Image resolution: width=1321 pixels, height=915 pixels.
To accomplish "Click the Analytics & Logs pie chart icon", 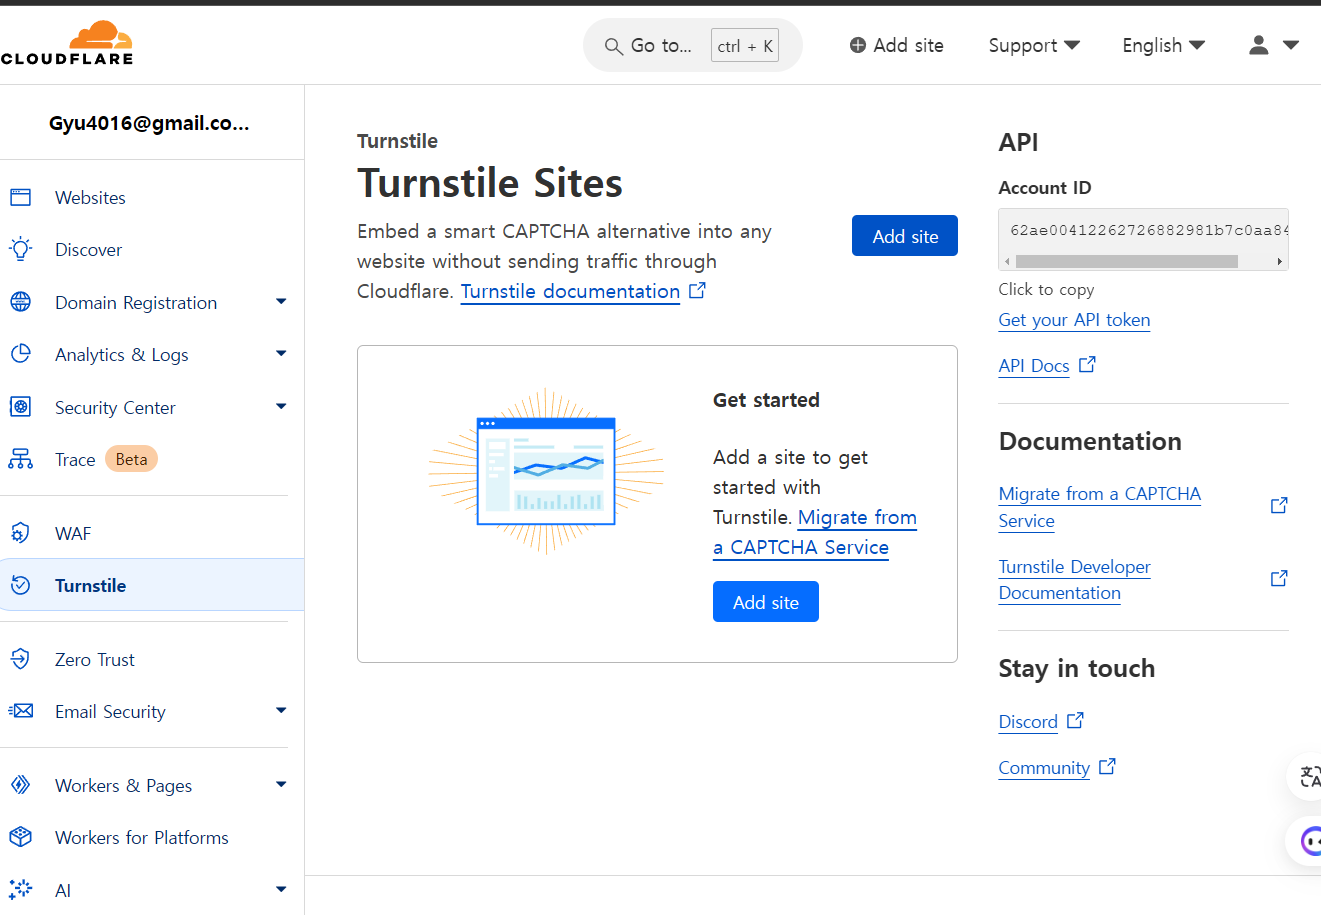I will click(20, 354).
